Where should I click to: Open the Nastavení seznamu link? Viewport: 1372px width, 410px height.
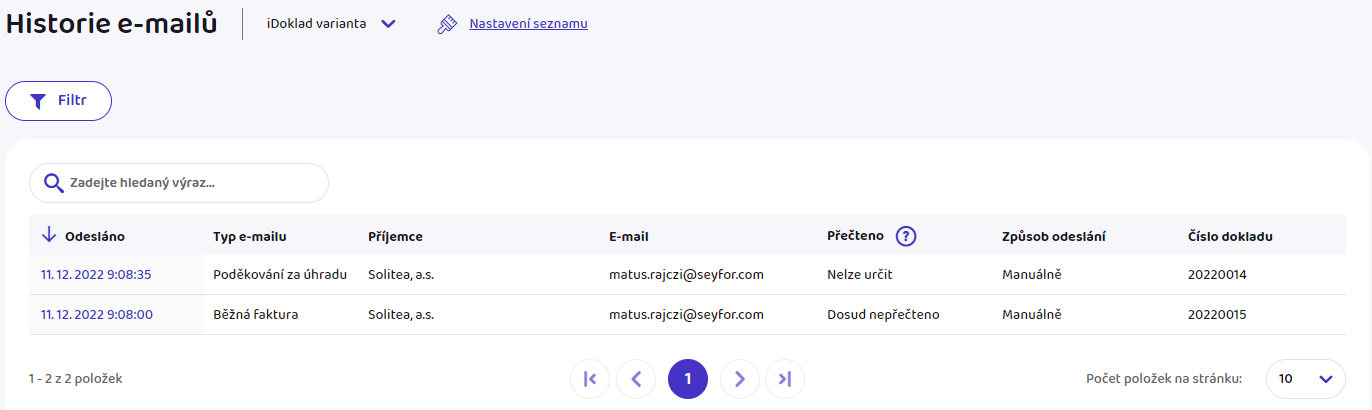click(x=528, y=23)
